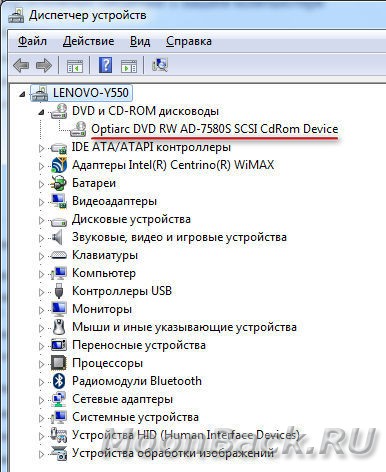Expand Сетевые адаптеры arrow
The width and height of the screenshot is (386, 472).
pyautogui.click(x=41, y=400)
